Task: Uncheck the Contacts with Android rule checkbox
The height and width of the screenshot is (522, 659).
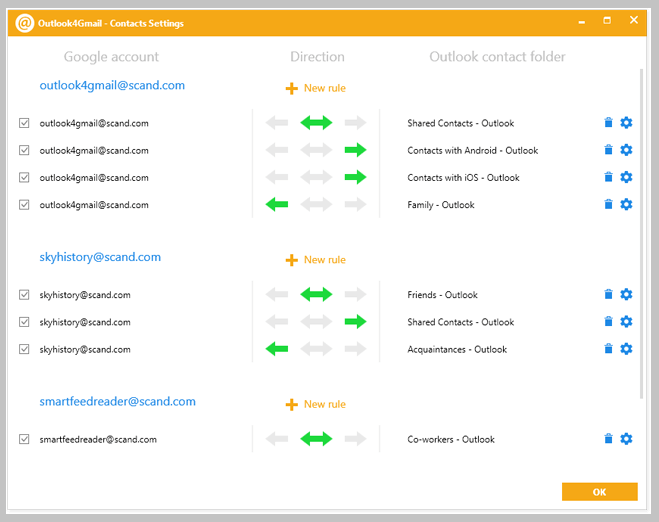Action: tap(24, 150)
